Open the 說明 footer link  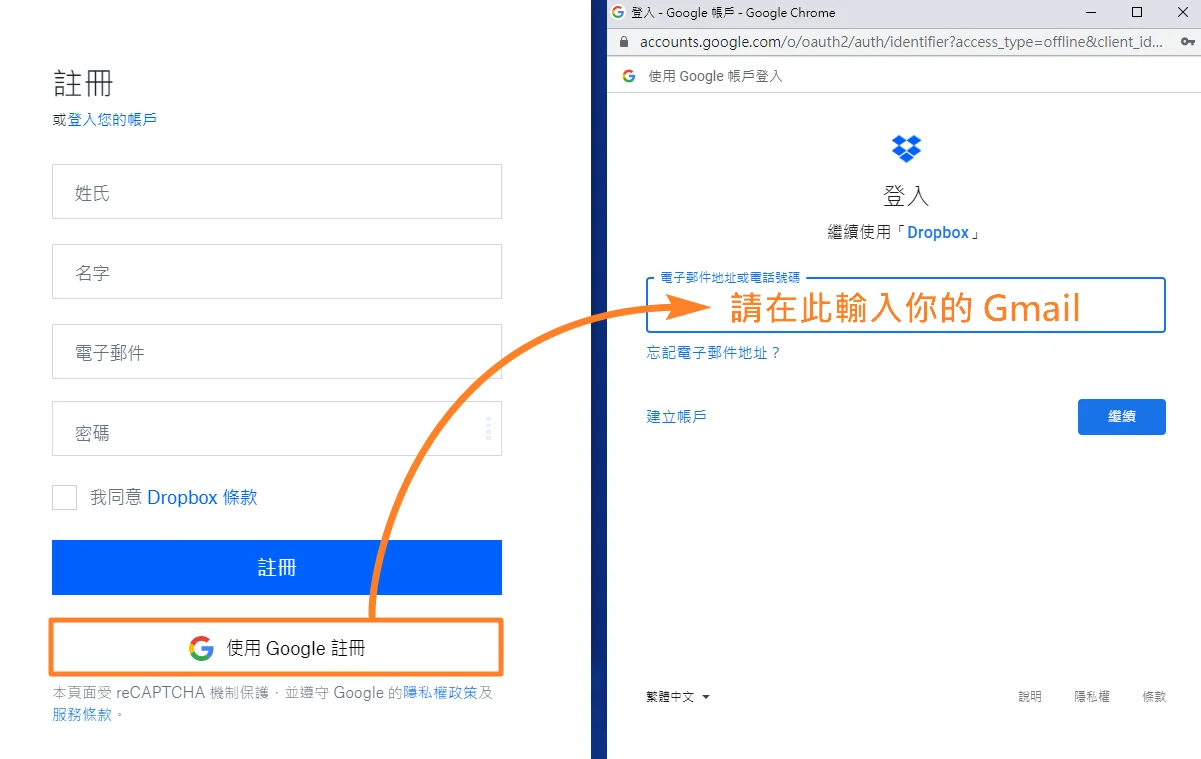(1030, 697)
